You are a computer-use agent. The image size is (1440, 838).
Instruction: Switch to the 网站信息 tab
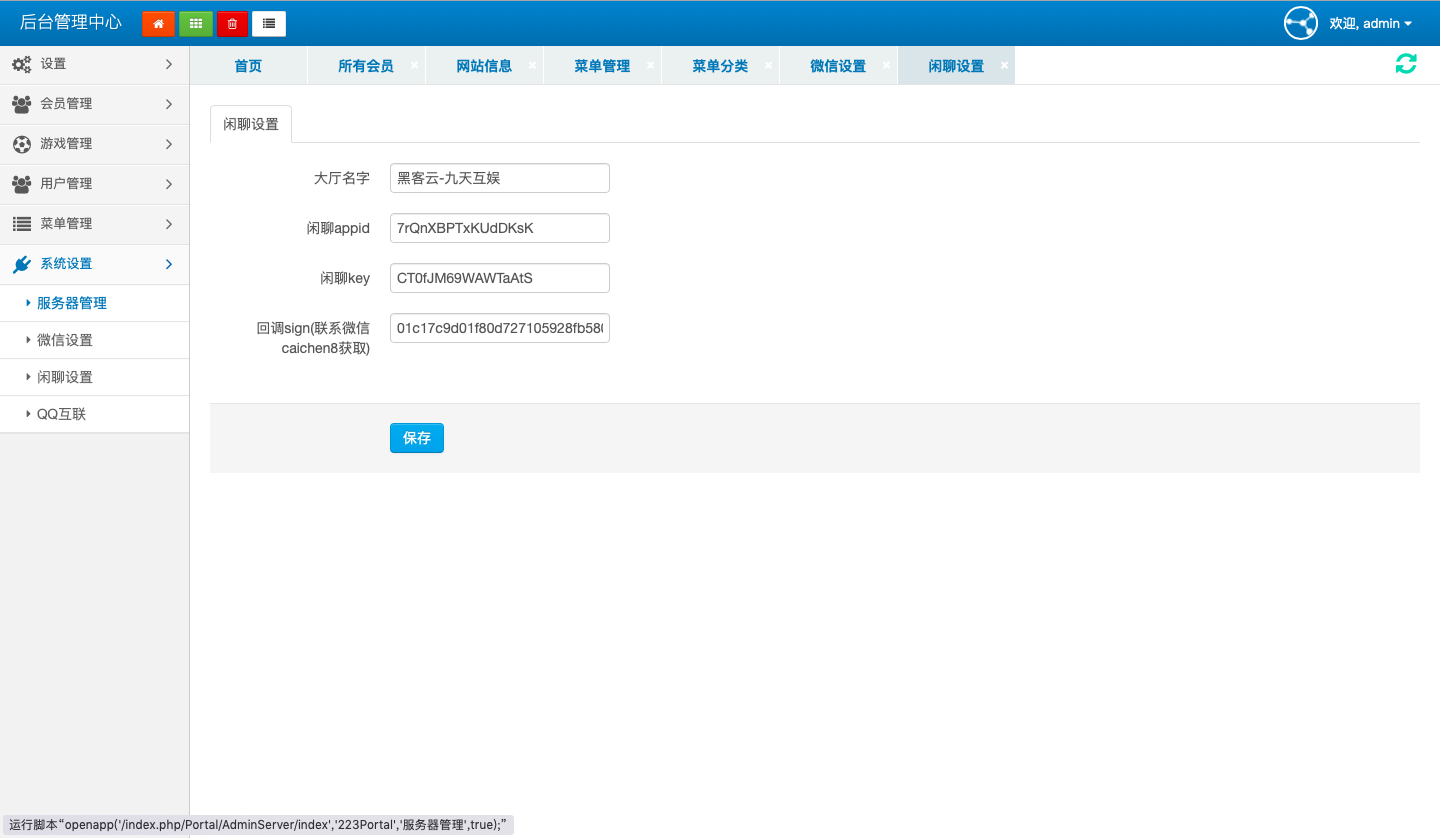point(484,66)
